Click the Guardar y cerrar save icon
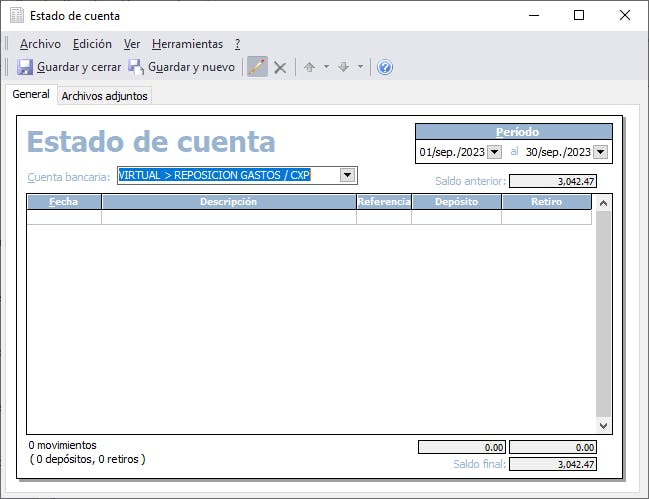Viewport: 649px width, 499px height. click(25, 67)
